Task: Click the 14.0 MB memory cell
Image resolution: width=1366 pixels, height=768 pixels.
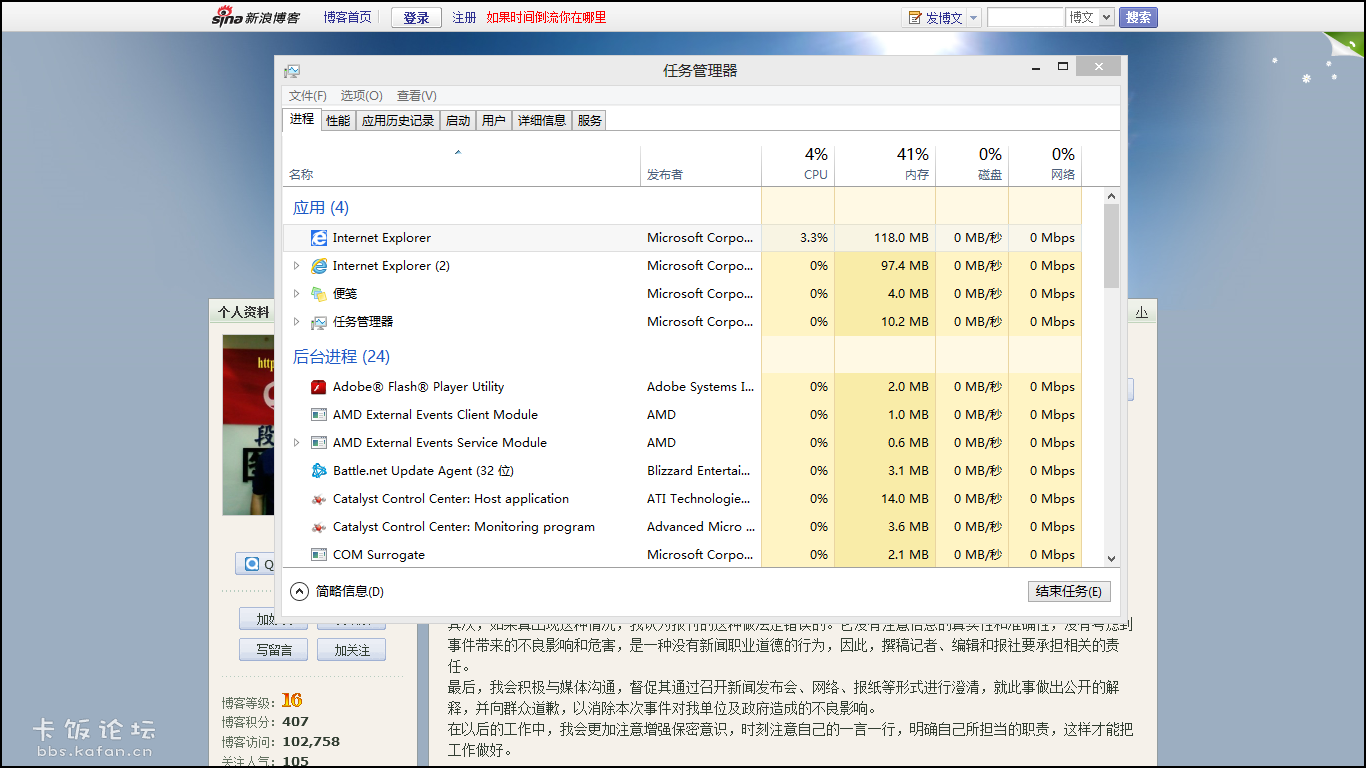Action: pos(885,499)
